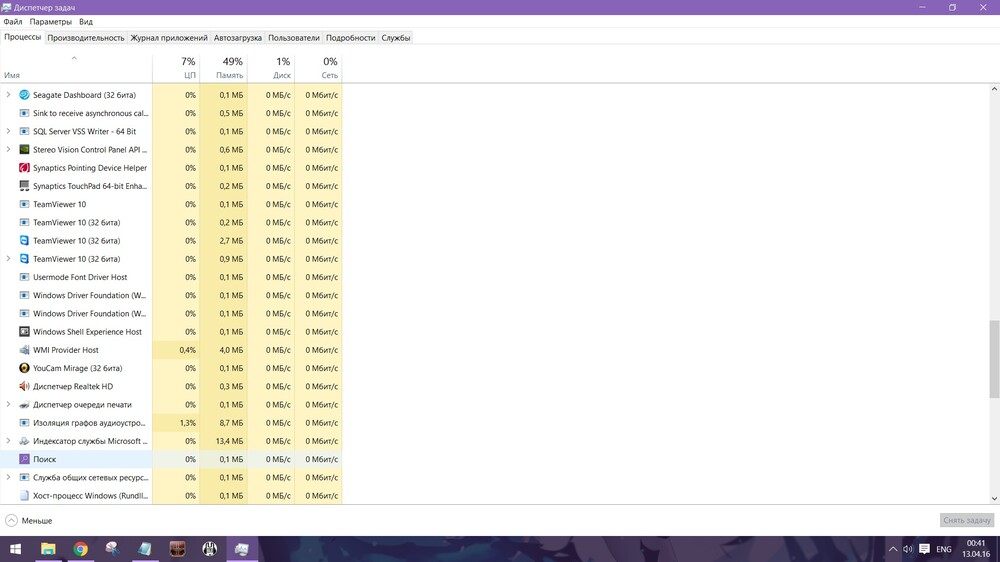The image size is (1000, 562).
Task: Switch to the Журнал приложений tab
Action: click(169, 38)
